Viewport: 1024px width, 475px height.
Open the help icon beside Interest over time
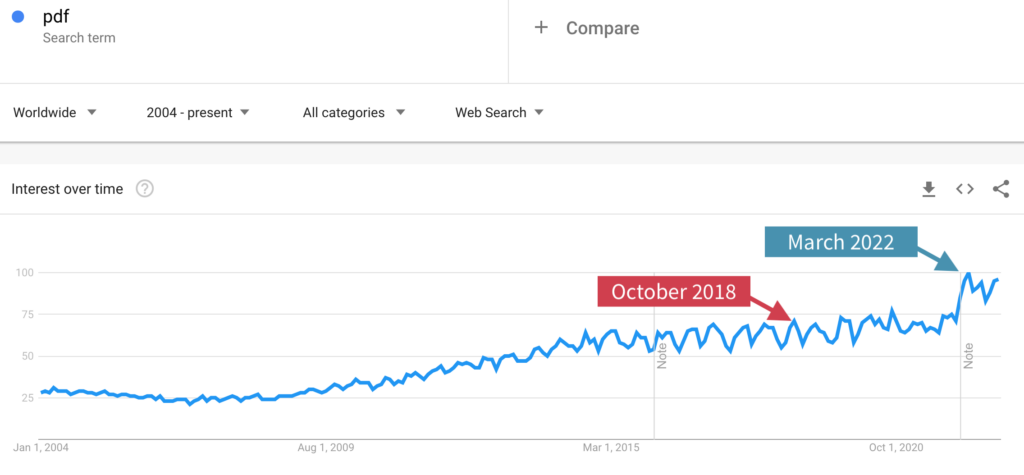tap(144, 189)
